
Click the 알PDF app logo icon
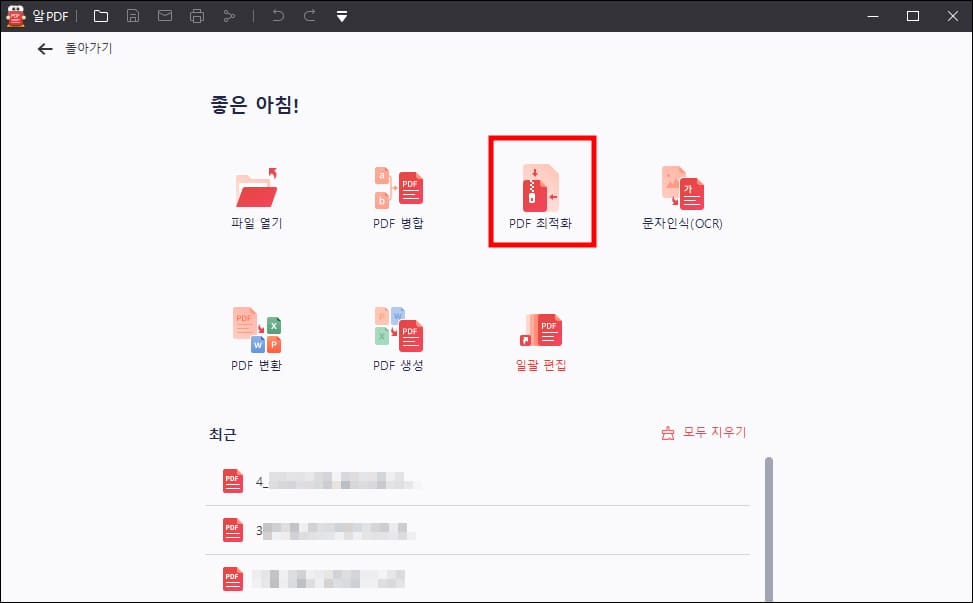pyautogui.click(x=16, y=16)
